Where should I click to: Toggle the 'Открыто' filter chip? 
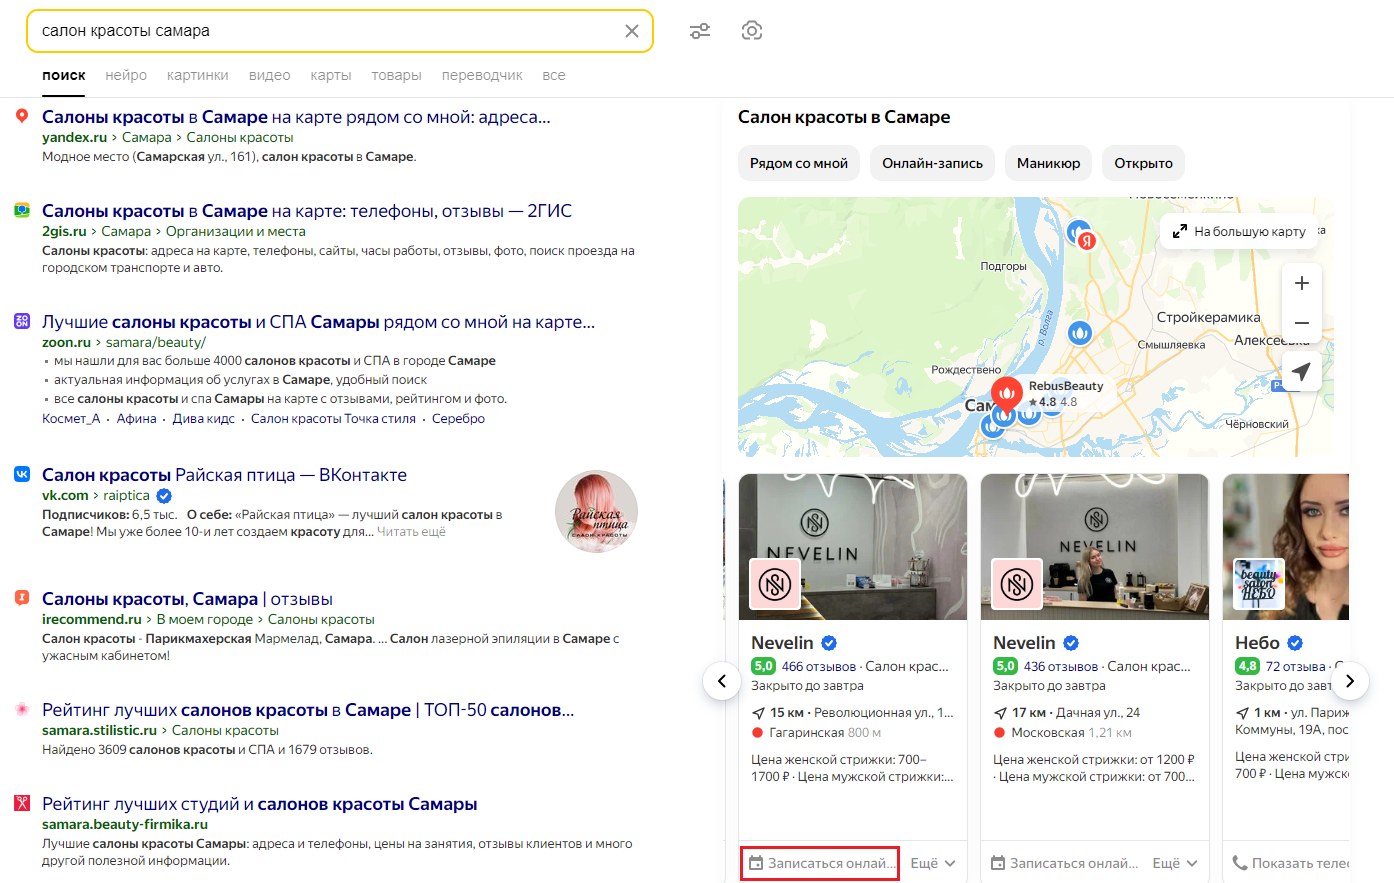pos(1143,163)
